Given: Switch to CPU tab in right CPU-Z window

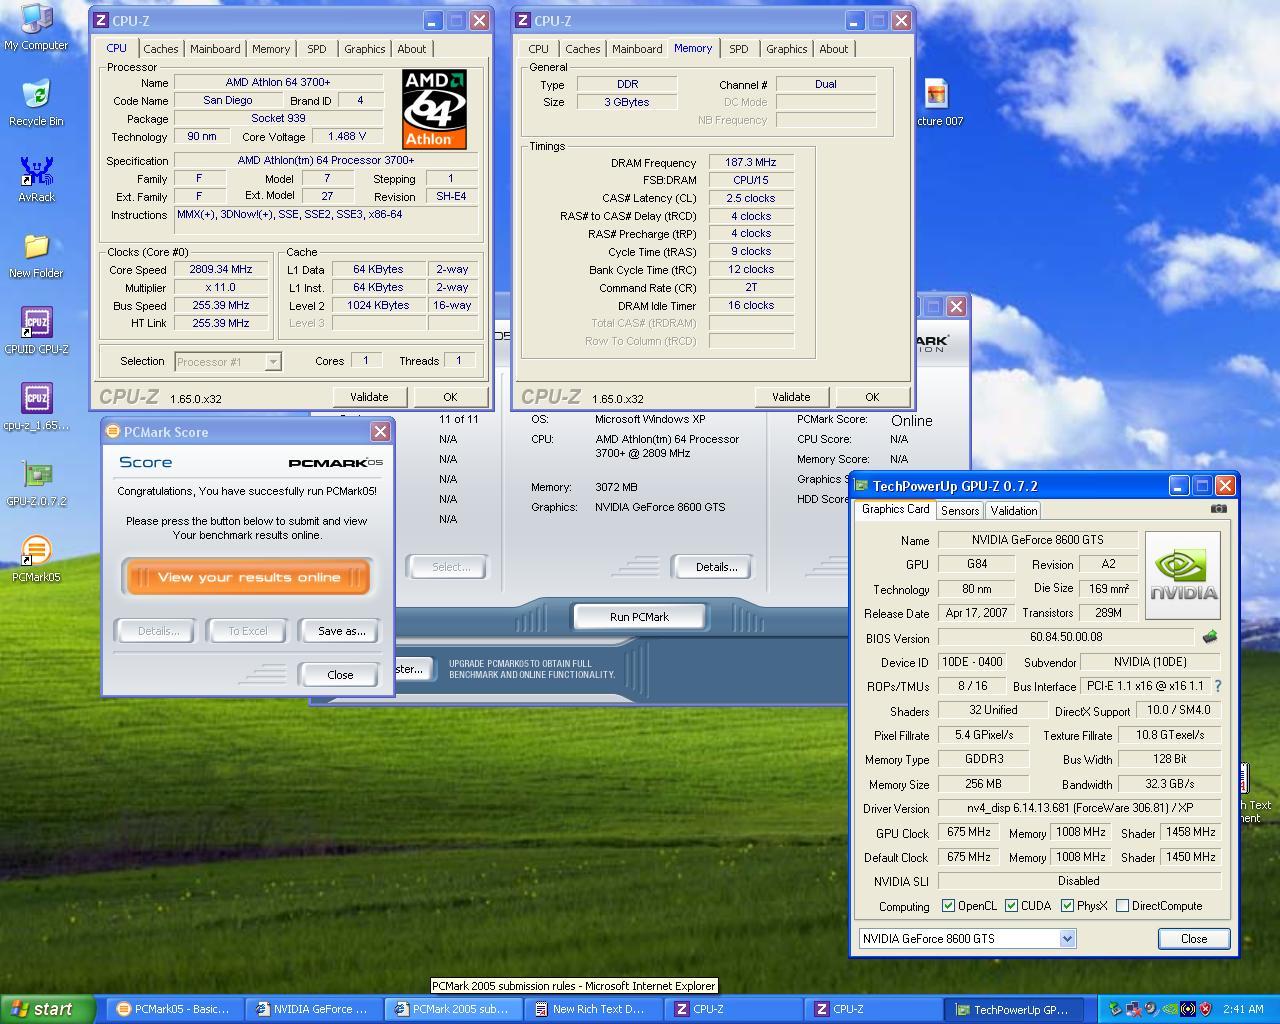Looking at the screenshot, I should 539,49.
